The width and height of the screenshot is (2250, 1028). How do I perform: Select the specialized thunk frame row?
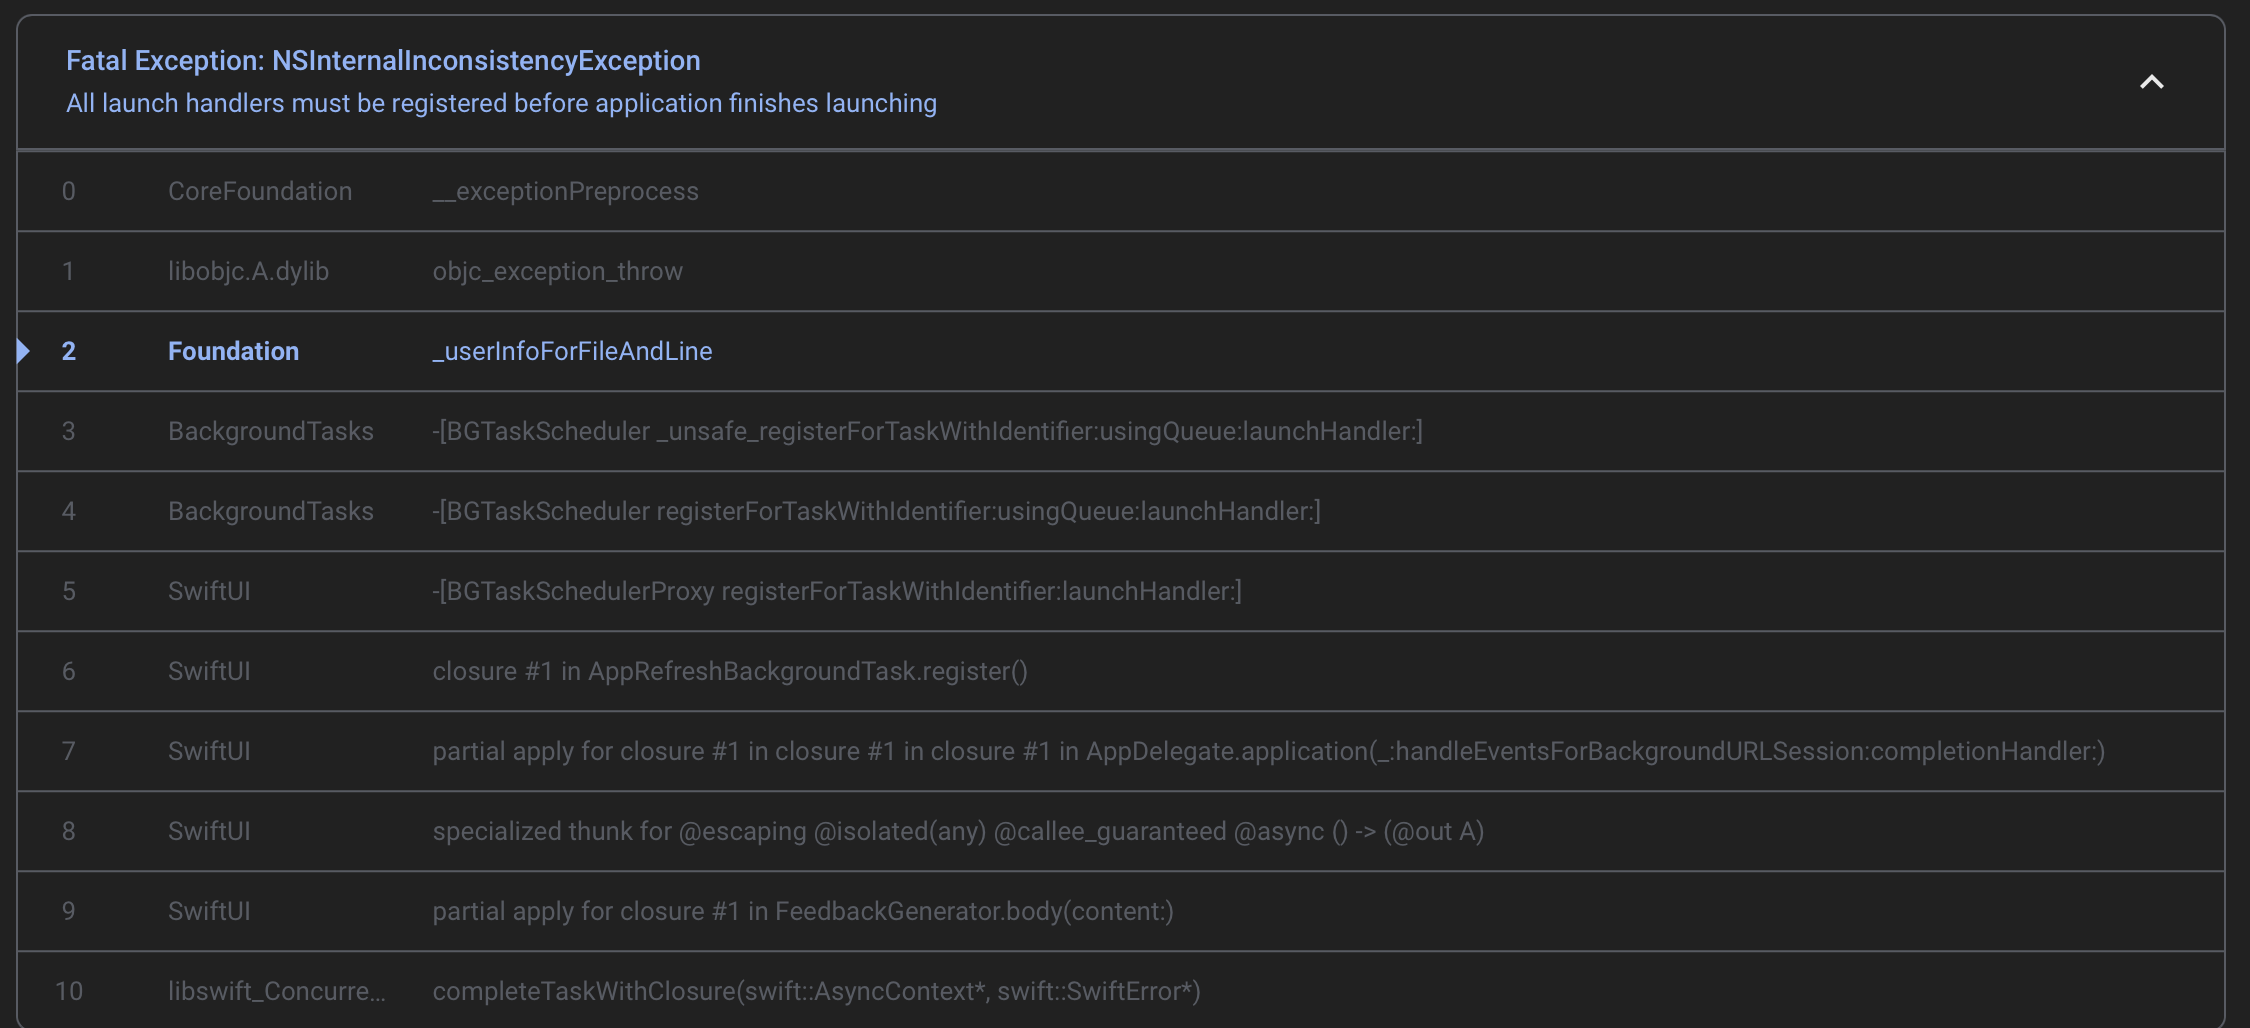pos(1121,831)
